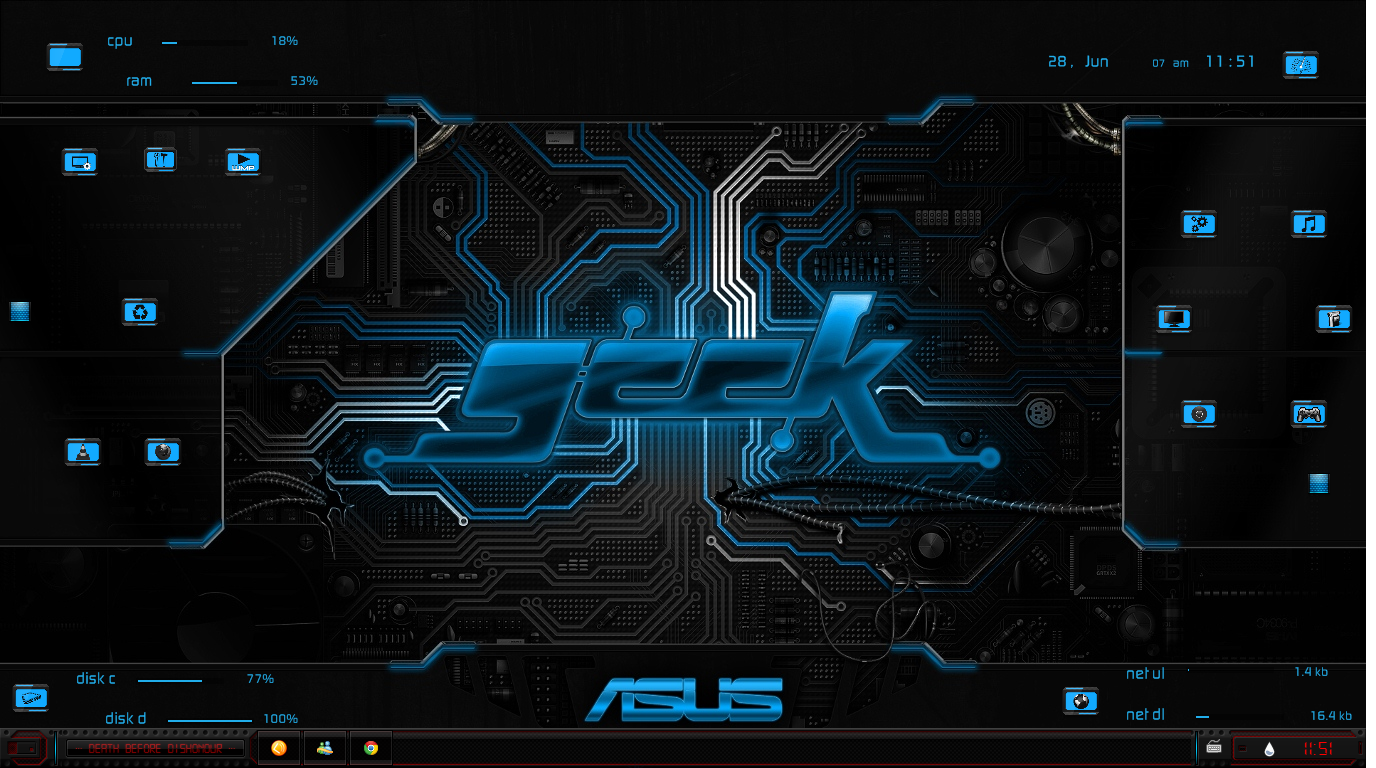Viewport: 1376px width, 768px height.
Task: Open the disc icon beside the gamepad
Action: pyautogui.click(x=1198, y=414)
